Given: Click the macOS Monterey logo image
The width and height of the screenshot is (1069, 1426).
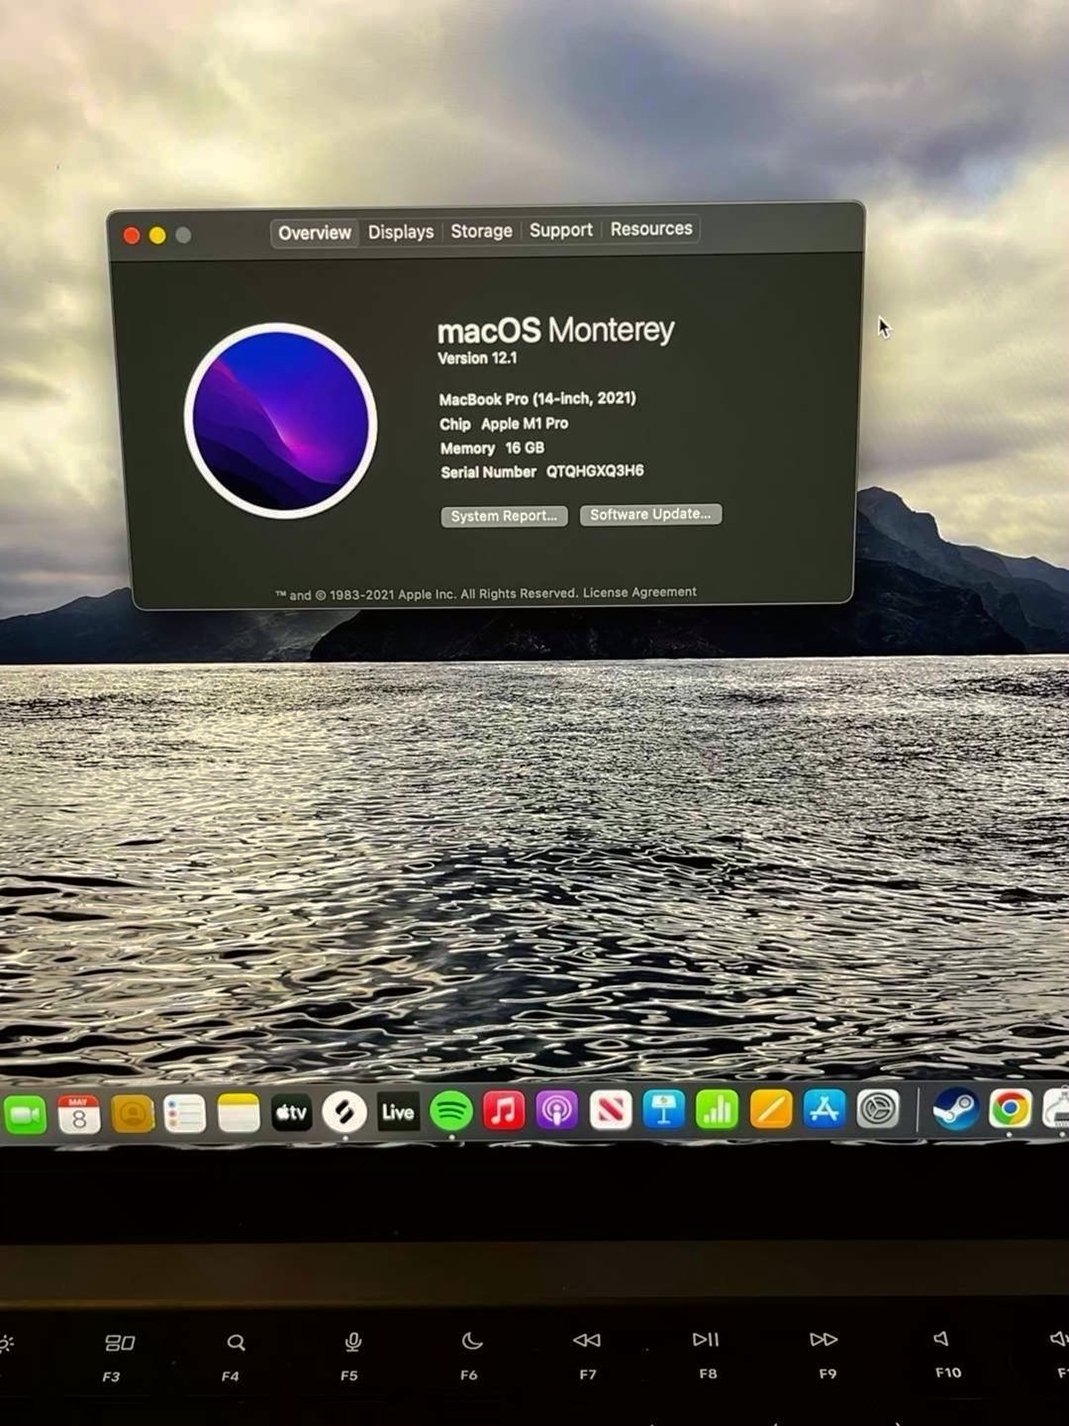Looking at the screenshot, I should pyautogui.click(x=281, y=420).
